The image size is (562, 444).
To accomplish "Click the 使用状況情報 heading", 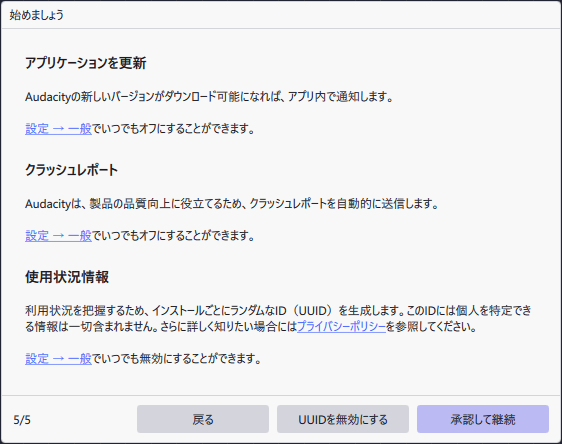I will point(67,277).
